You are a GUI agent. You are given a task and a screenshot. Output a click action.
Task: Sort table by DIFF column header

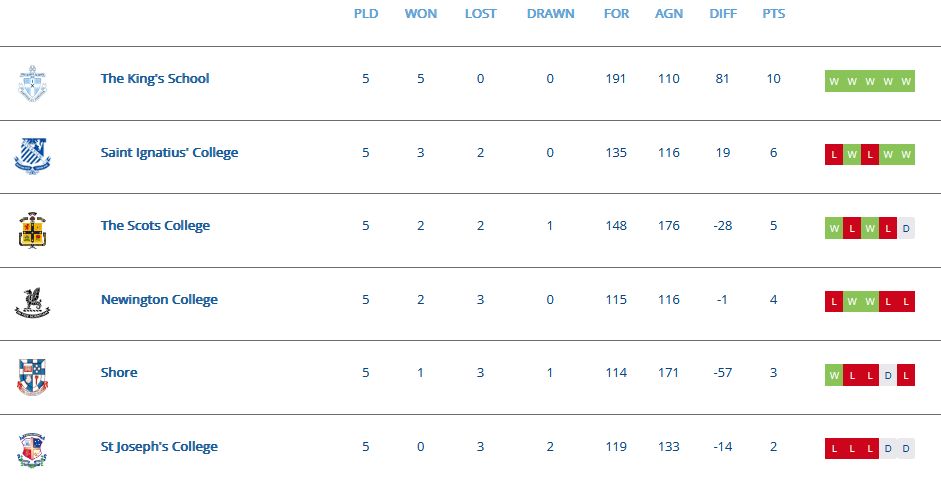point(723,13)
